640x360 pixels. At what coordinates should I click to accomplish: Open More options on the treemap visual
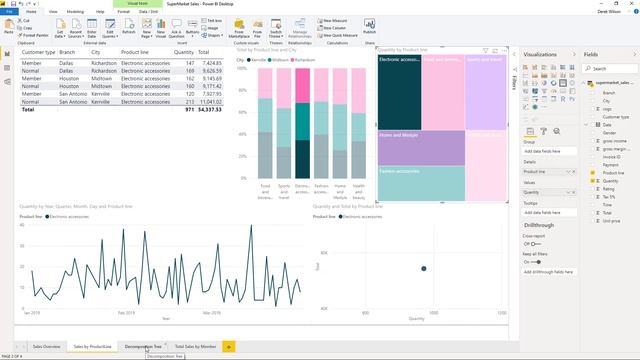click(x=504, y=51)
